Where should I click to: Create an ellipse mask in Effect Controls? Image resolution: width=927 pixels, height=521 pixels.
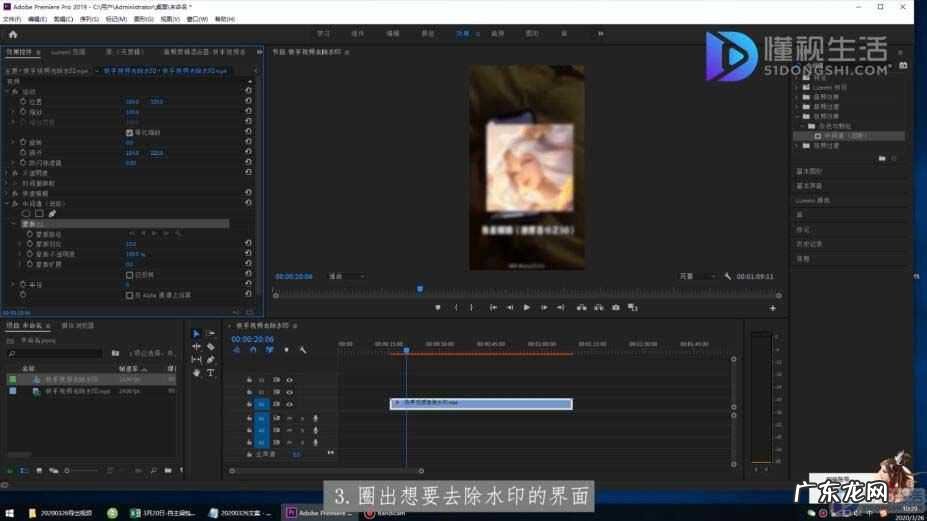coord(27,213)
